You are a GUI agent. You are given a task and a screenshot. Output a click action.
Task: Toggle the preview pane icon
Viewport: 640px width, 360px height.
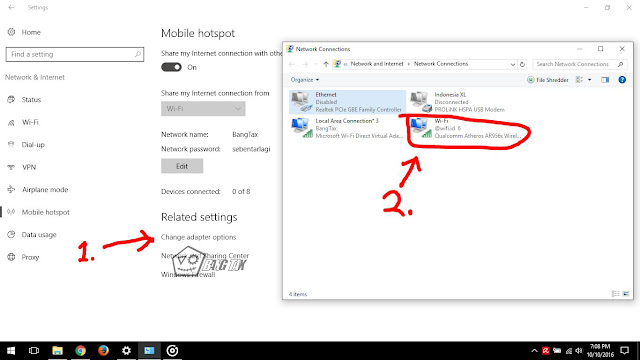605,80
